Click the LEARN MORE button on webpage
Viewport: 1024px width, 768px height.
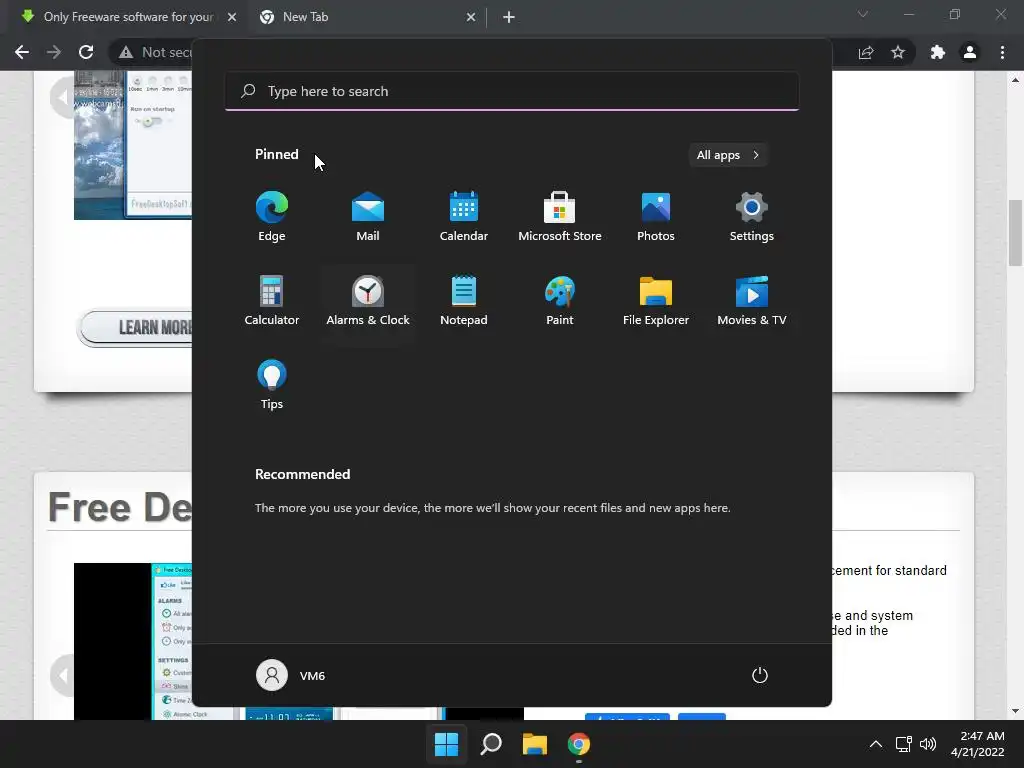[x=135, y=327]
